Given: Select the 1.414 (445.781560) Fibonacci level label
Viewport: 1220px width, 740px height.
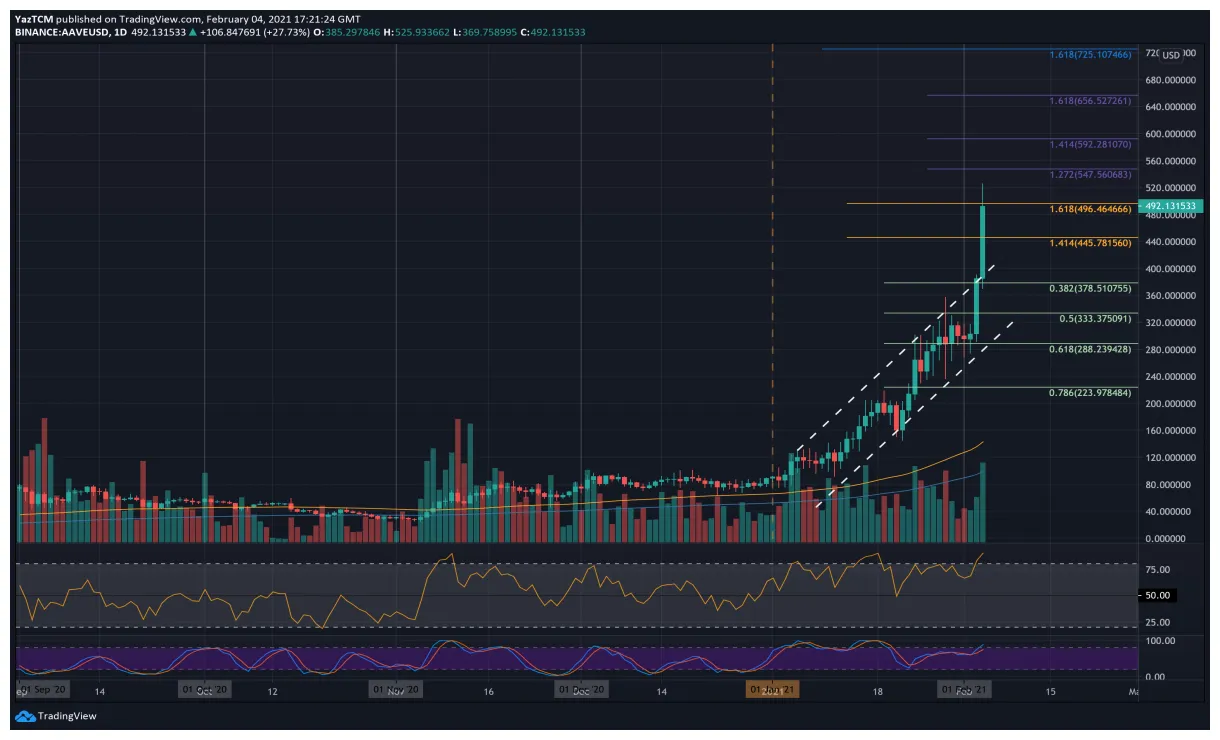Looking at the screenshot, I should [1091, 243].
